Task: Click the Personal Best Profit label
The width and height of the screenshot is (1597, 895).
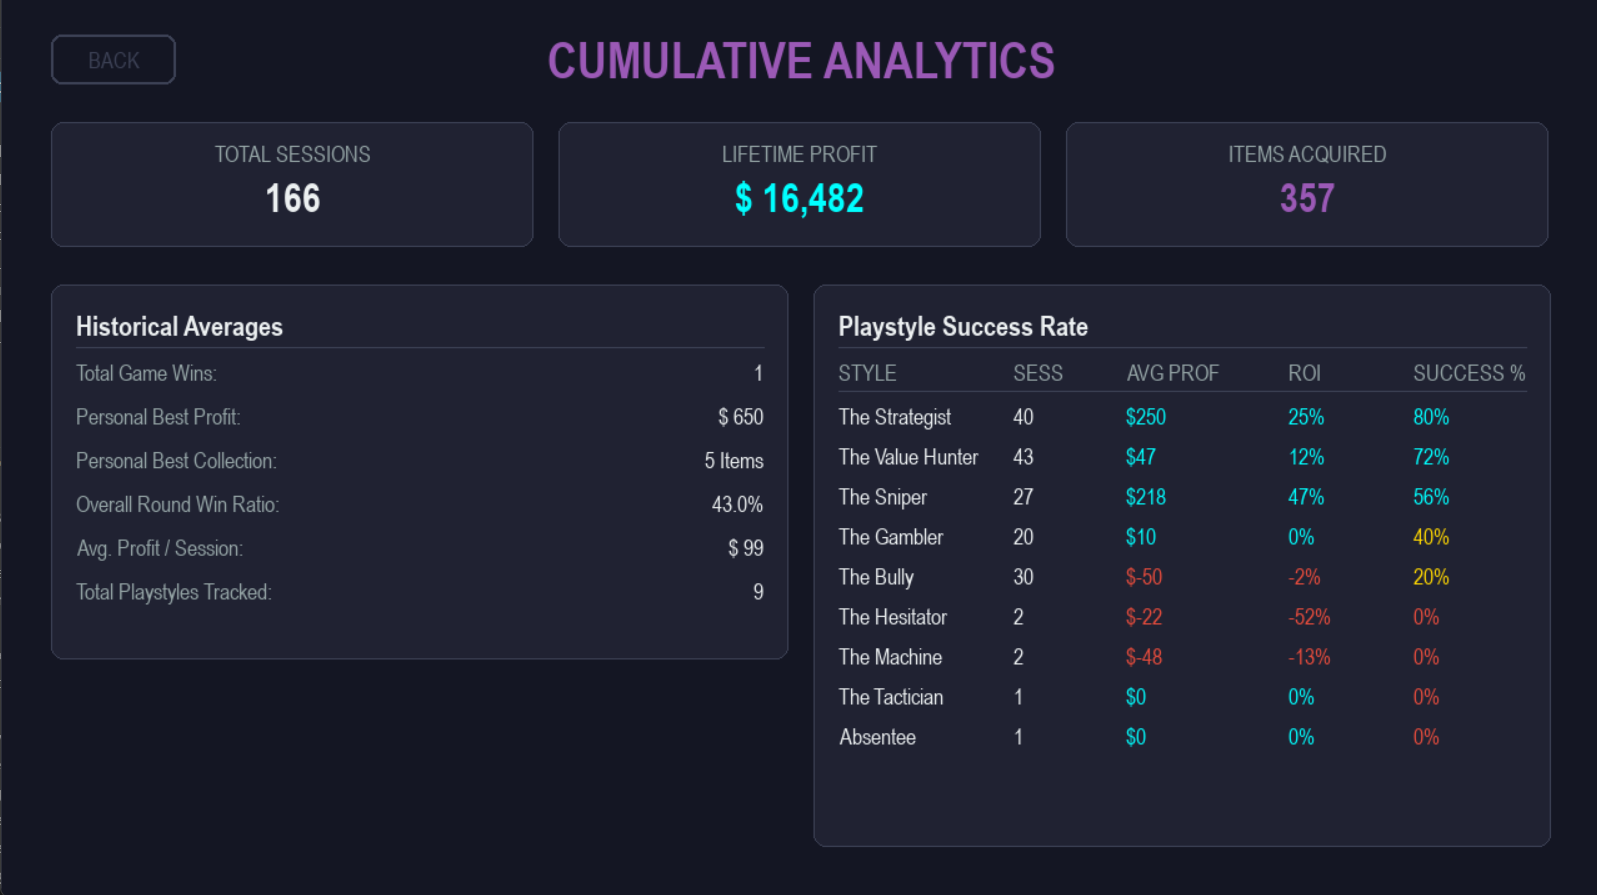Action: pos(158,417)
